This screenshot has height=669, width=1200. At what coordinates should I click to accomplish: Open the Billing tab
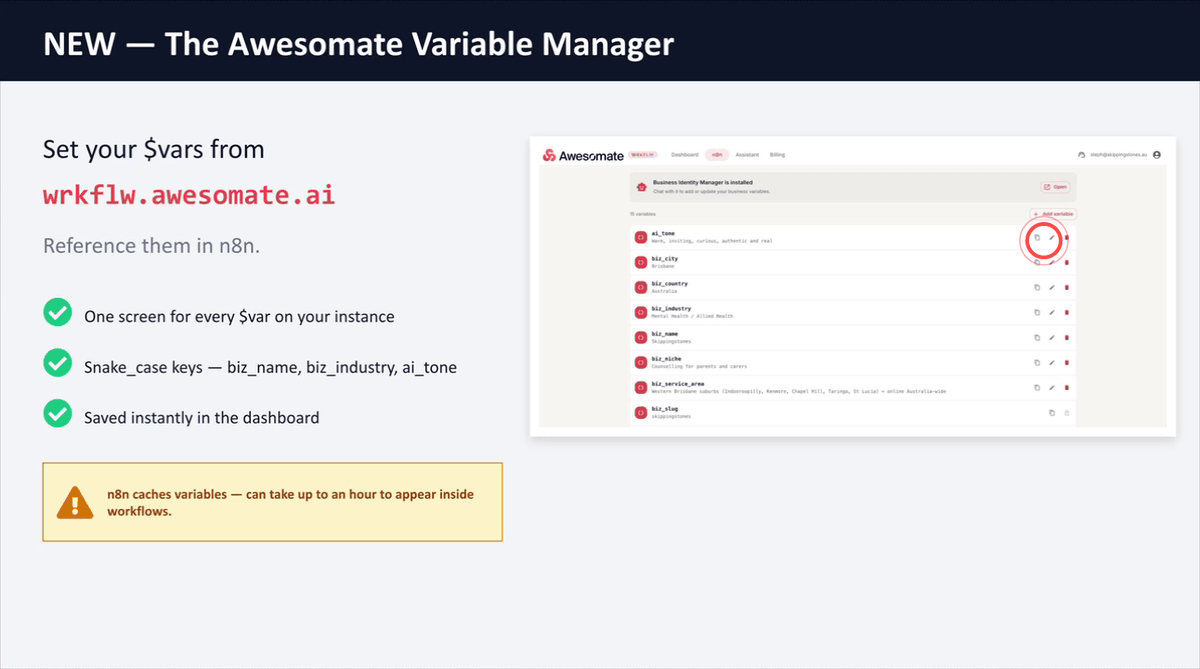coord(777,155)
